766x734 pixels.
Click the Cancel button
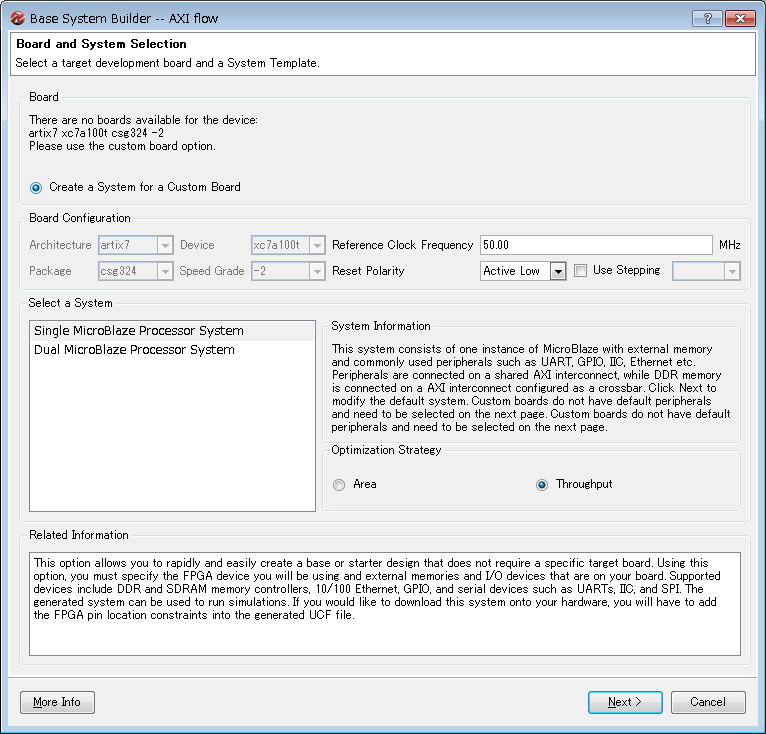[708, 702]
